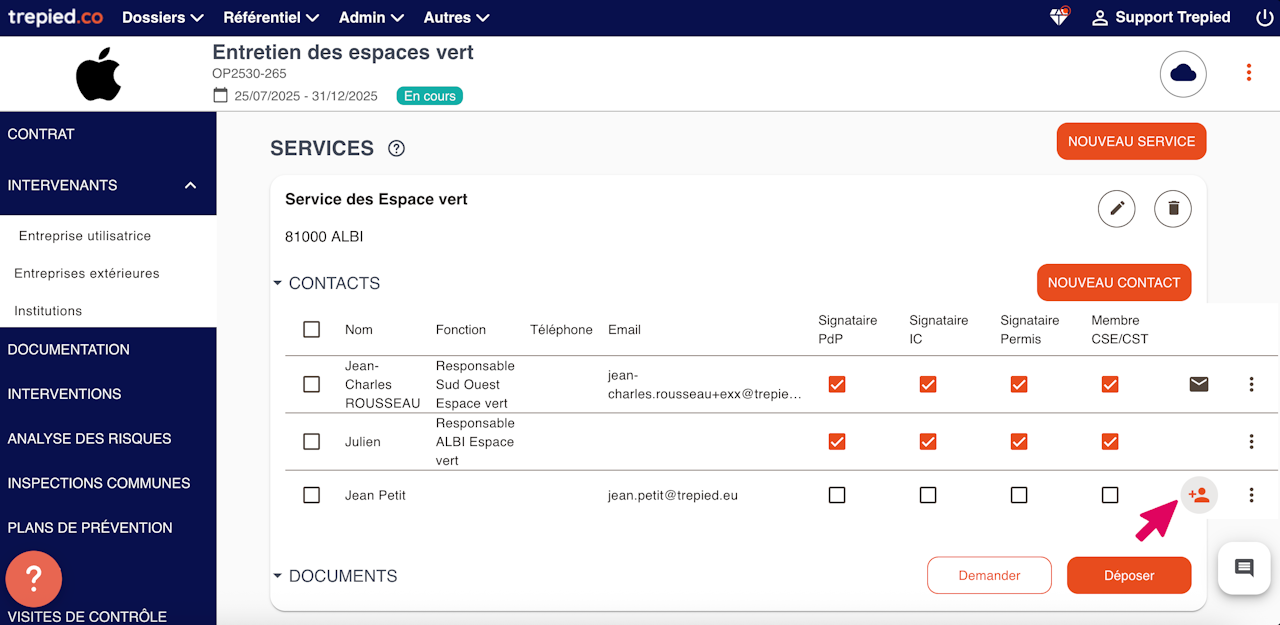Click the power logout icon

pos(1264,17)
